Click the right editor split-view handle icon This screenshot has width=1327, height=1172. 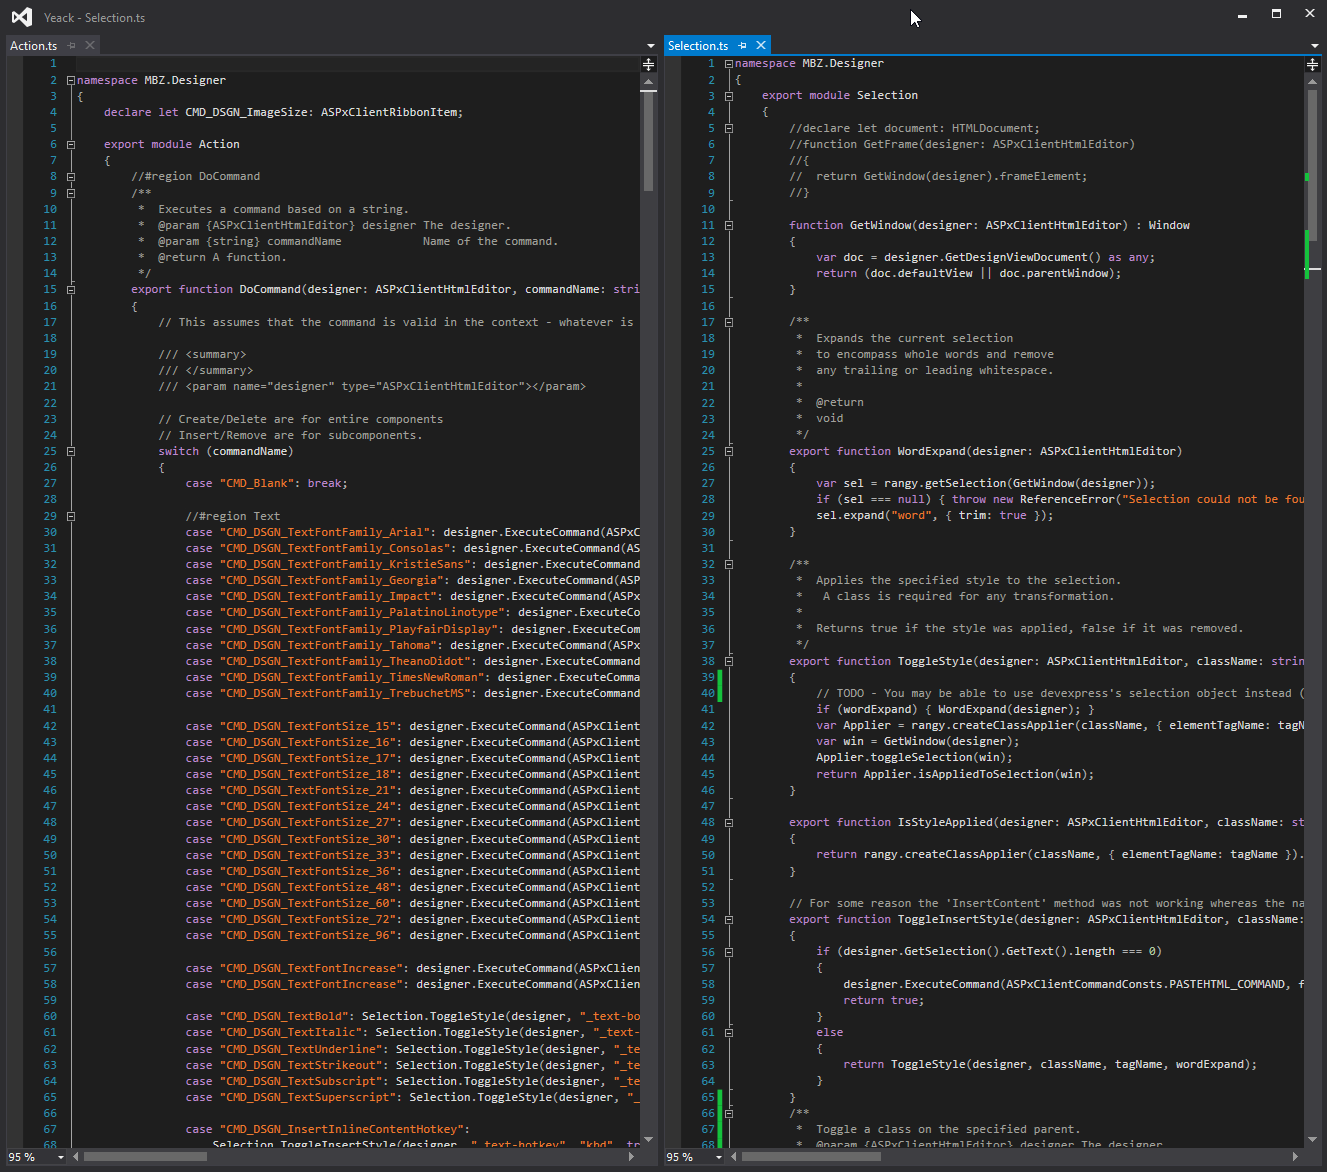(1312, 64)
